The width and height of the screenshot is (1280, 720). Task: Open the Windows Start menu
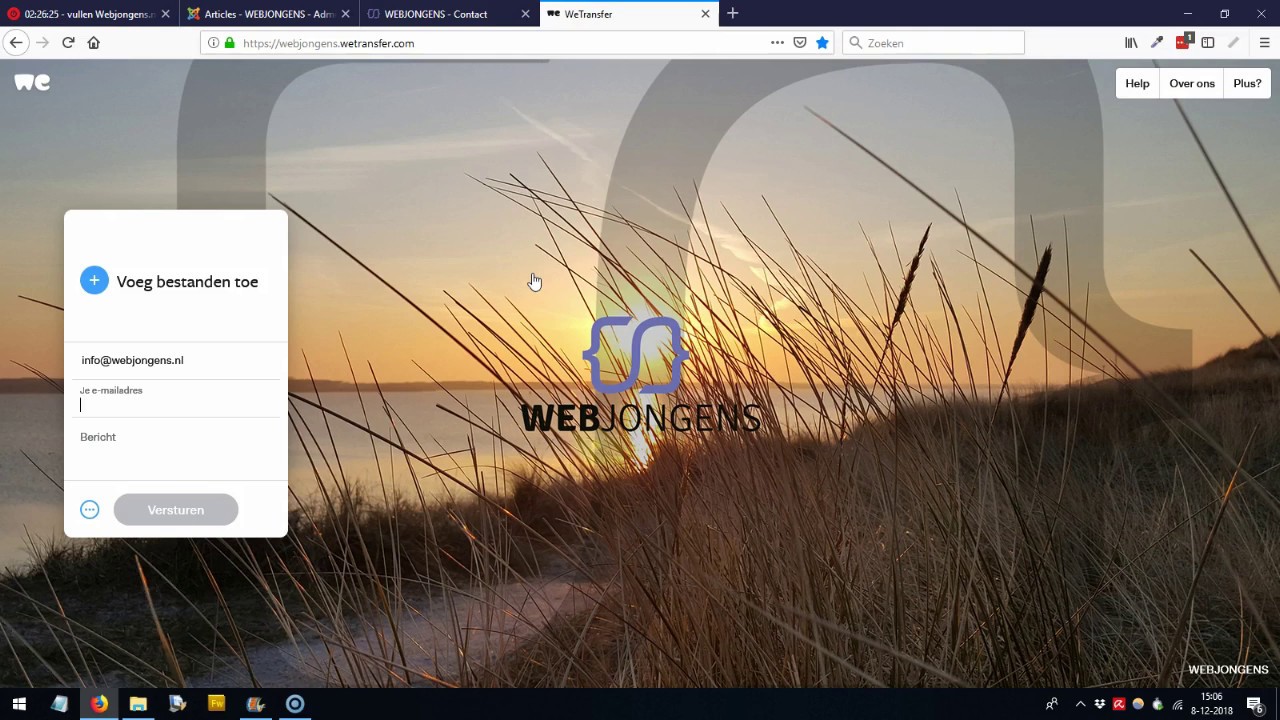click(19, 704)
